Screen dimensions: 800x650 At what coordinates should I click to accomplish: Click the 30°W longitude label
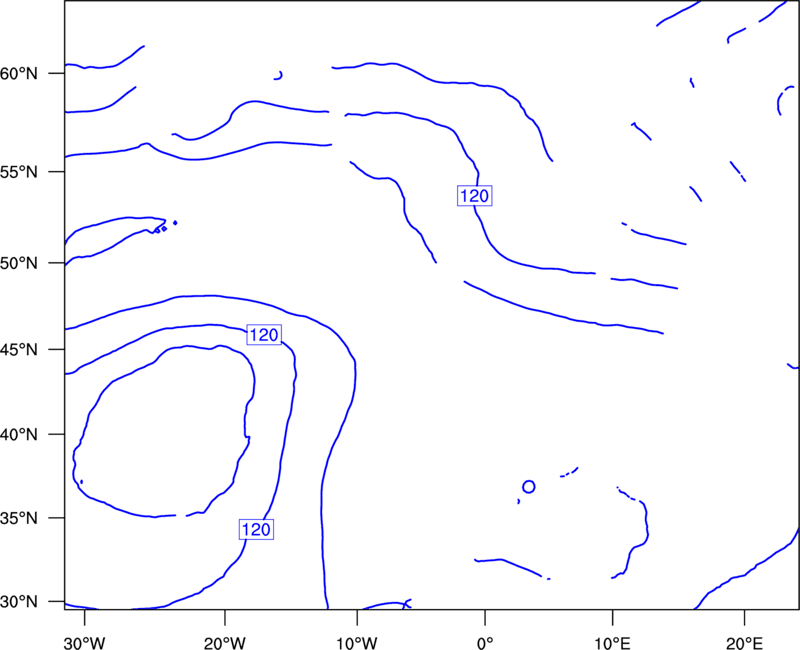(x=85, y=643)
